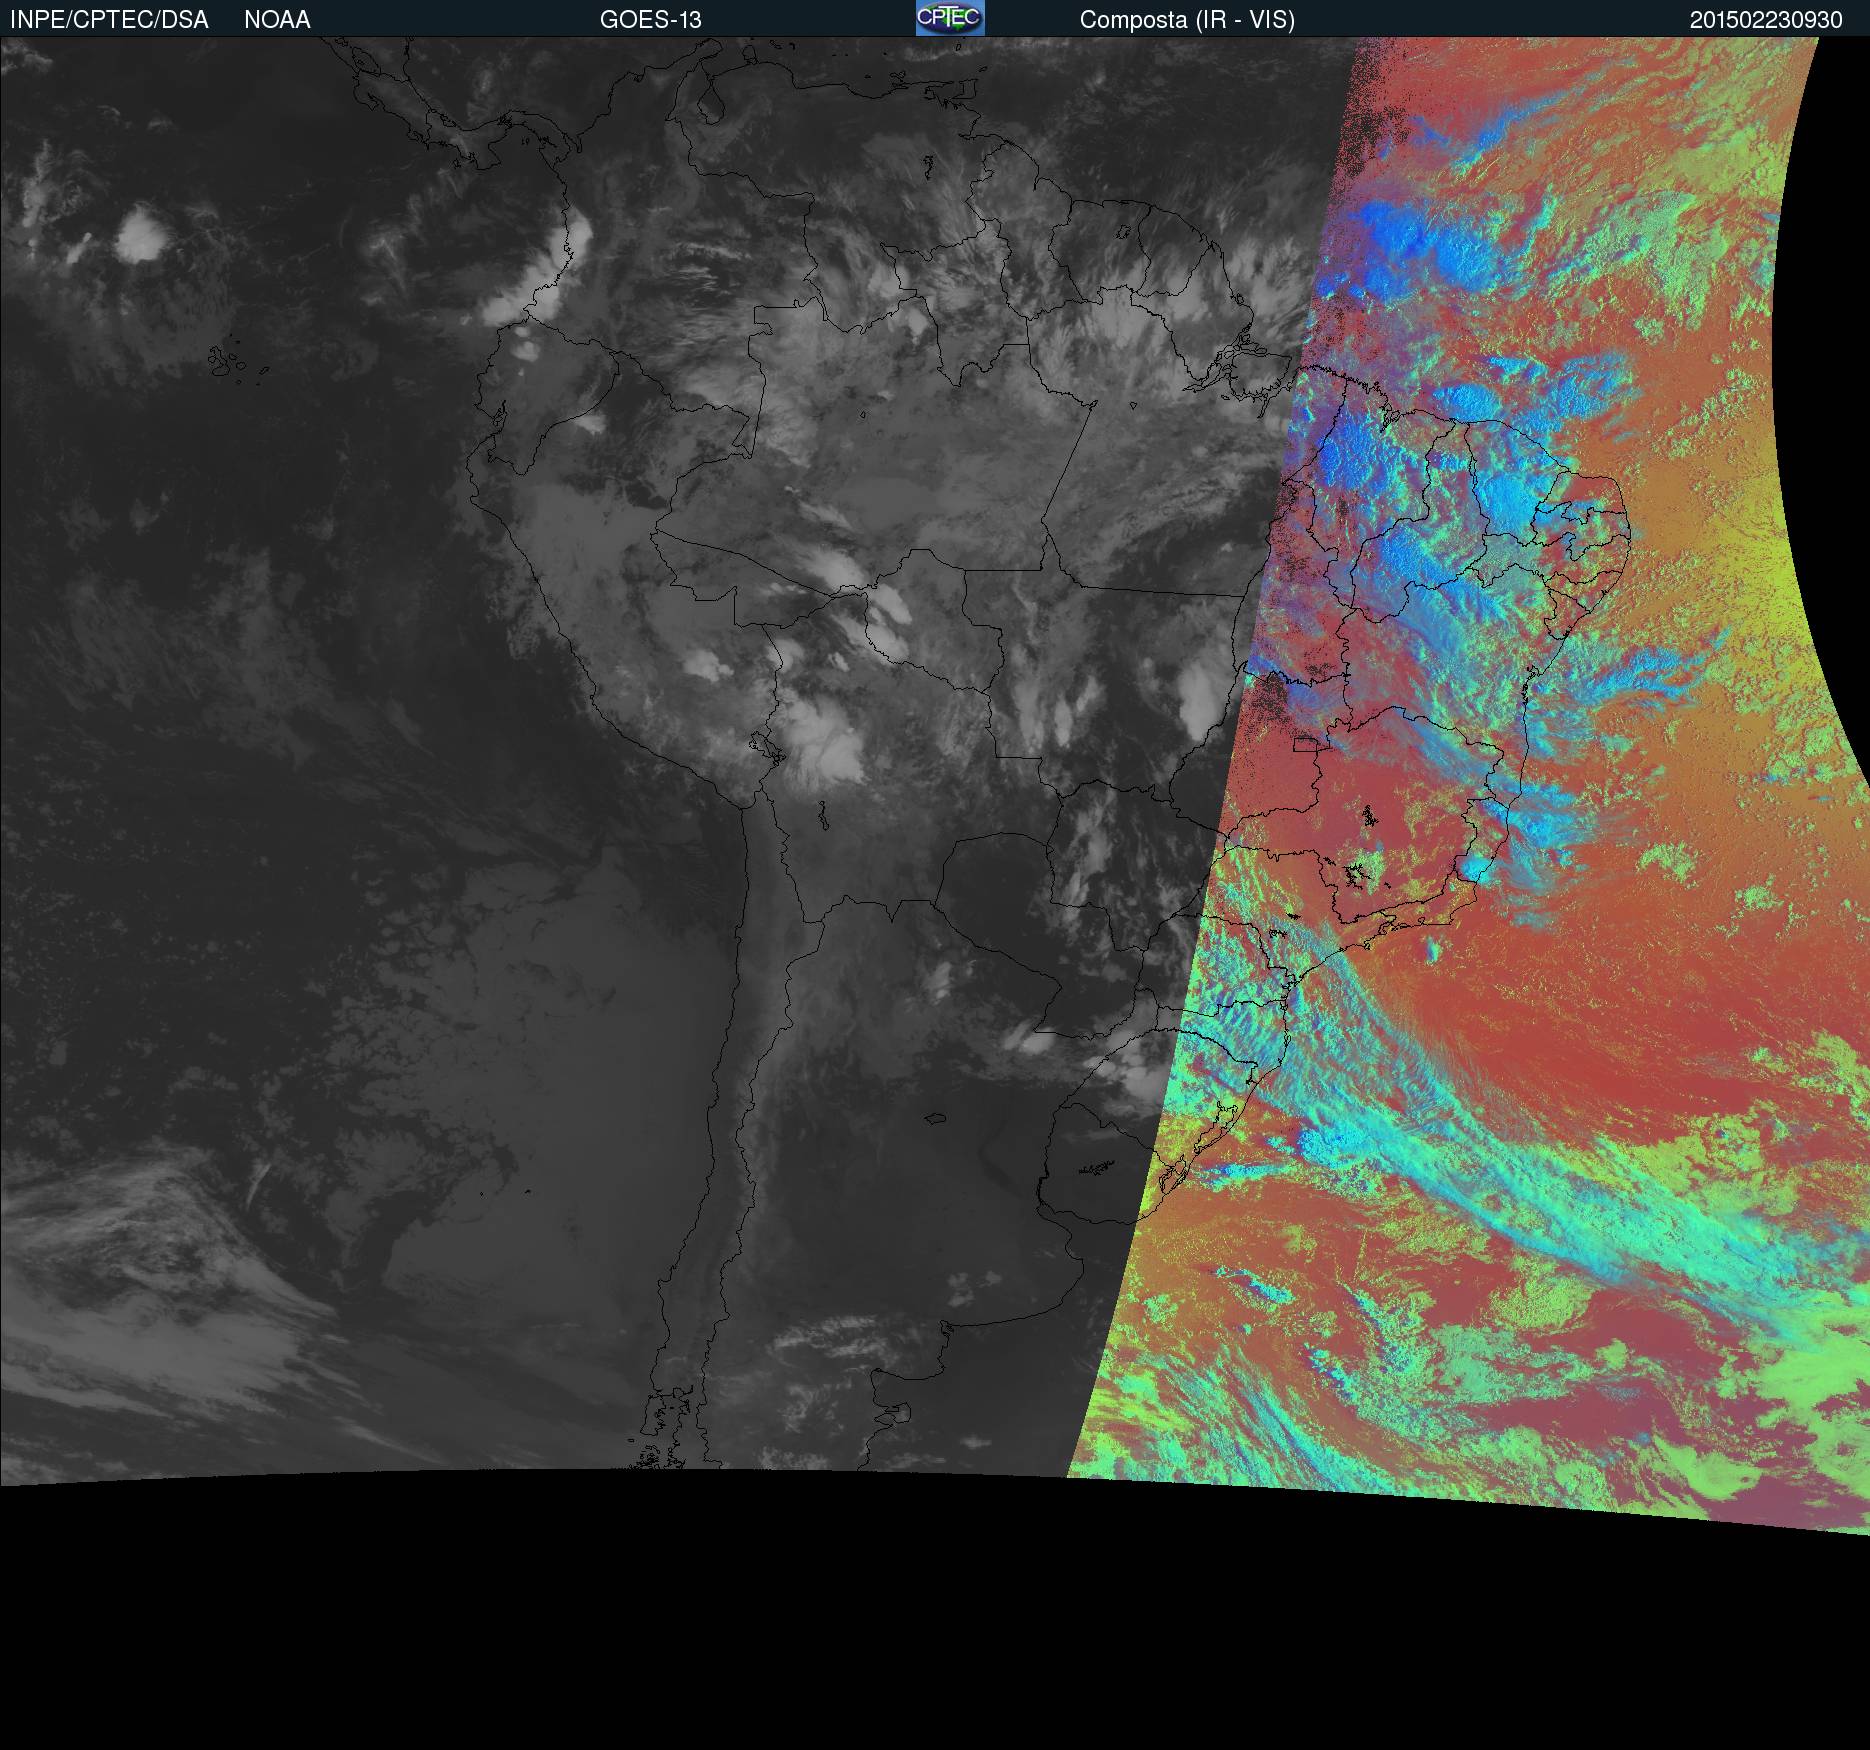Viewport: 1870px width, 1750px height.
Task: Click the CPTEC logo in header
Action: click(950, 18)
